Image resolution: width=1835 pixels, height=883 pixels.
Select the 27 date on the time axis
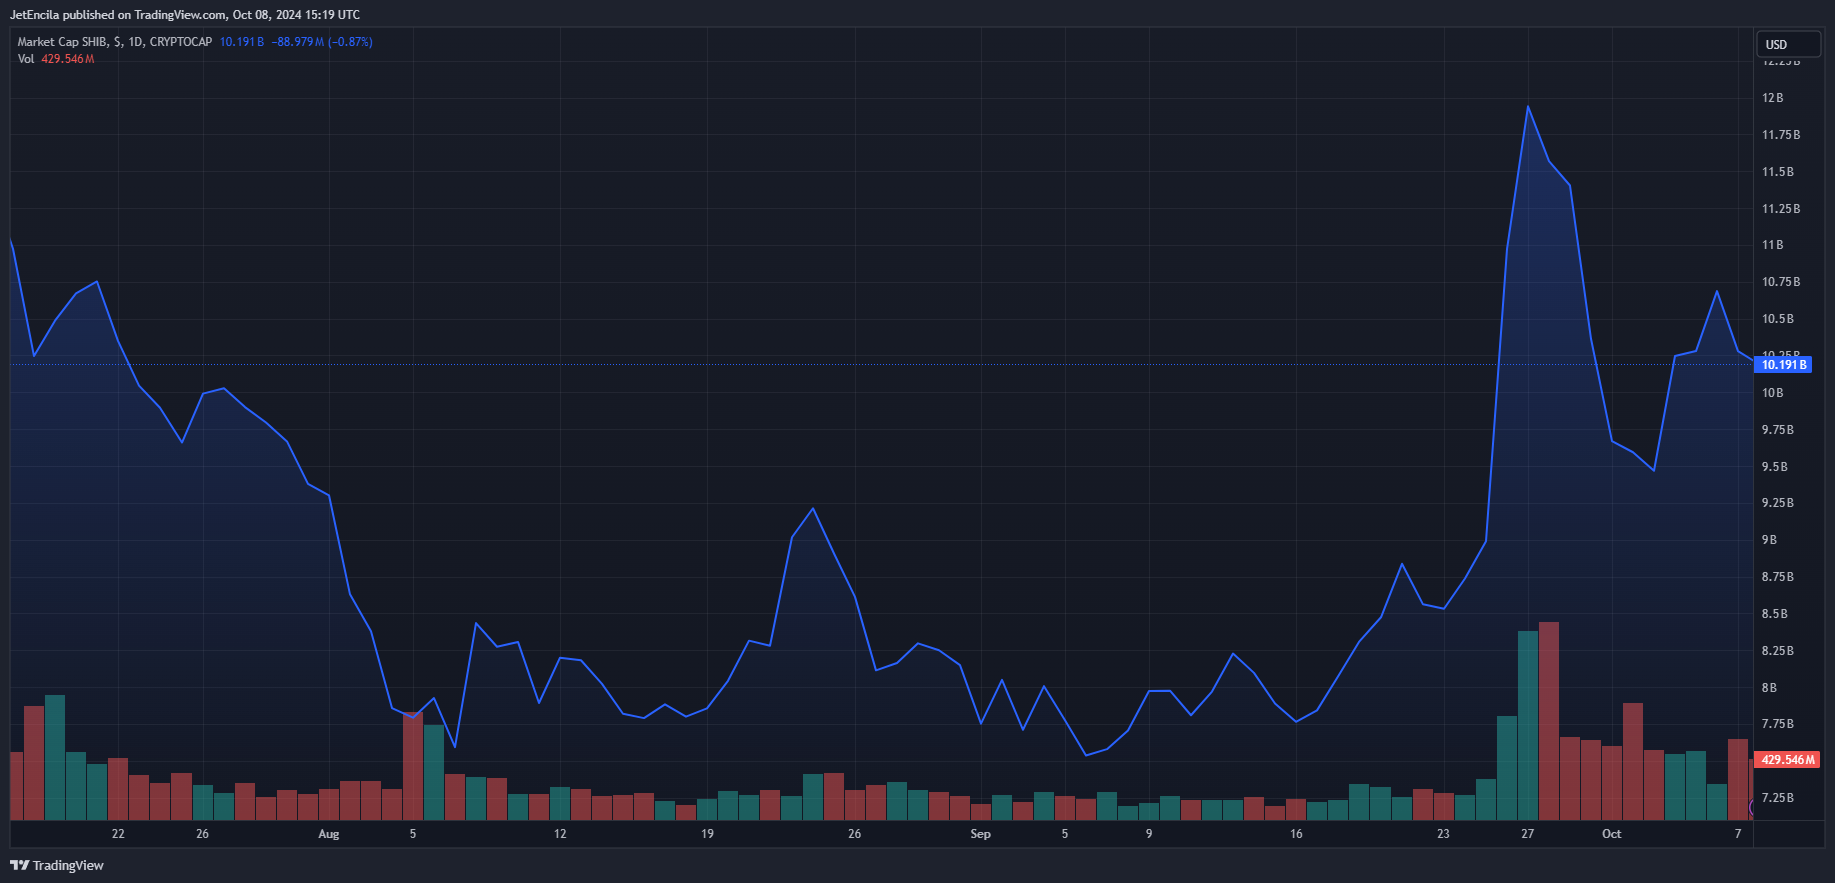(1527, 834)
